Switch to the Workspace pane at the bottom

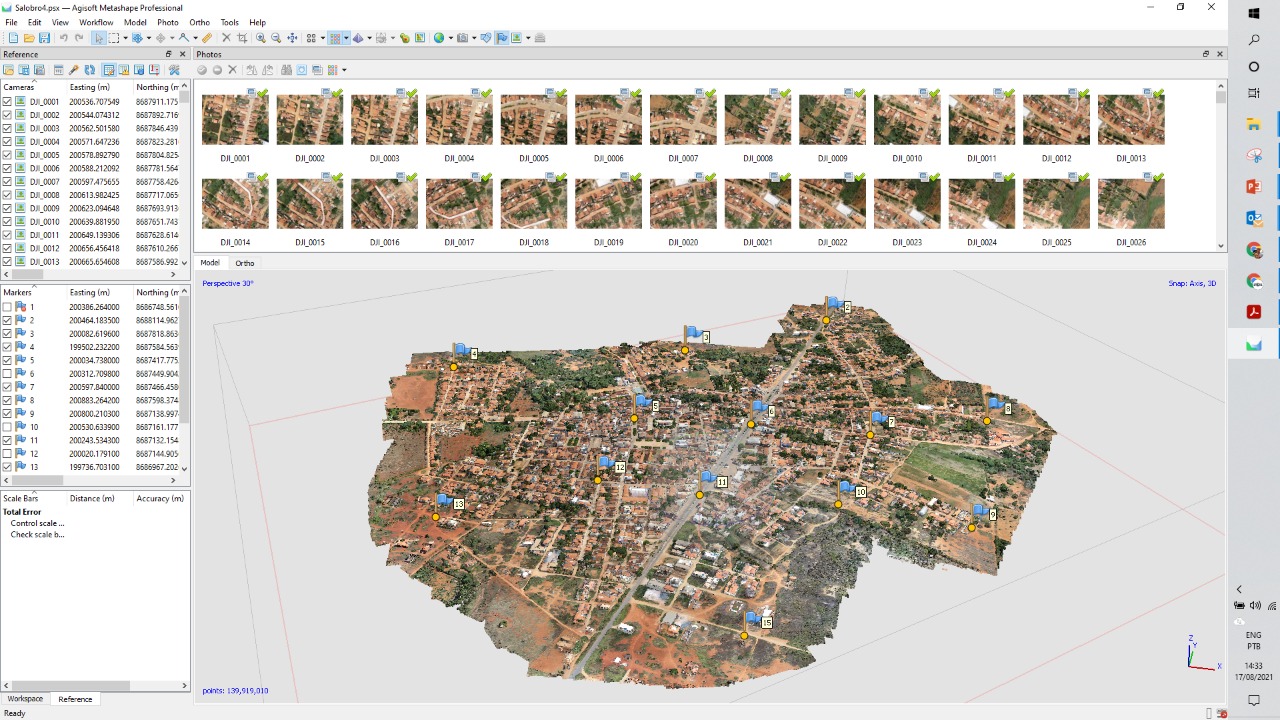24,698
